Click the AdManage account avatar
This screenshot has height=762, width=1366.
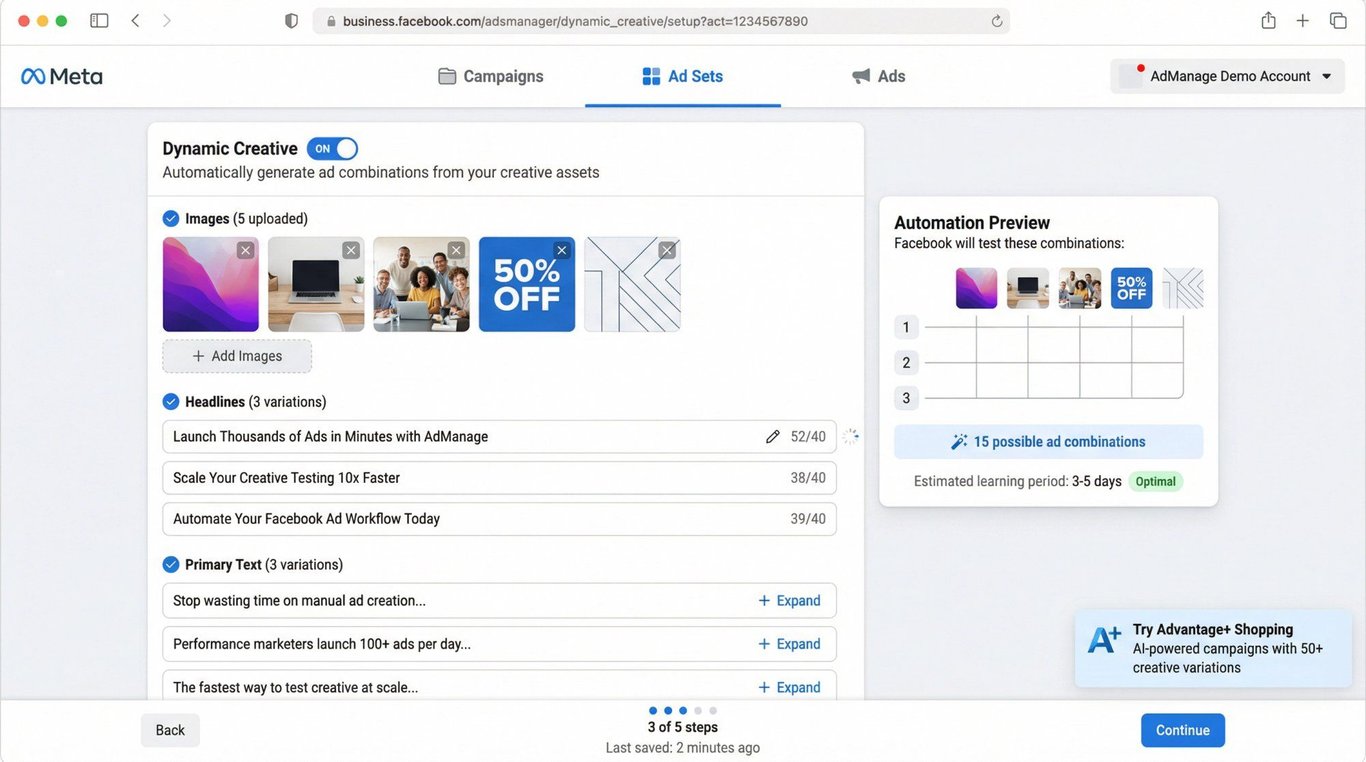[1131, 76]
